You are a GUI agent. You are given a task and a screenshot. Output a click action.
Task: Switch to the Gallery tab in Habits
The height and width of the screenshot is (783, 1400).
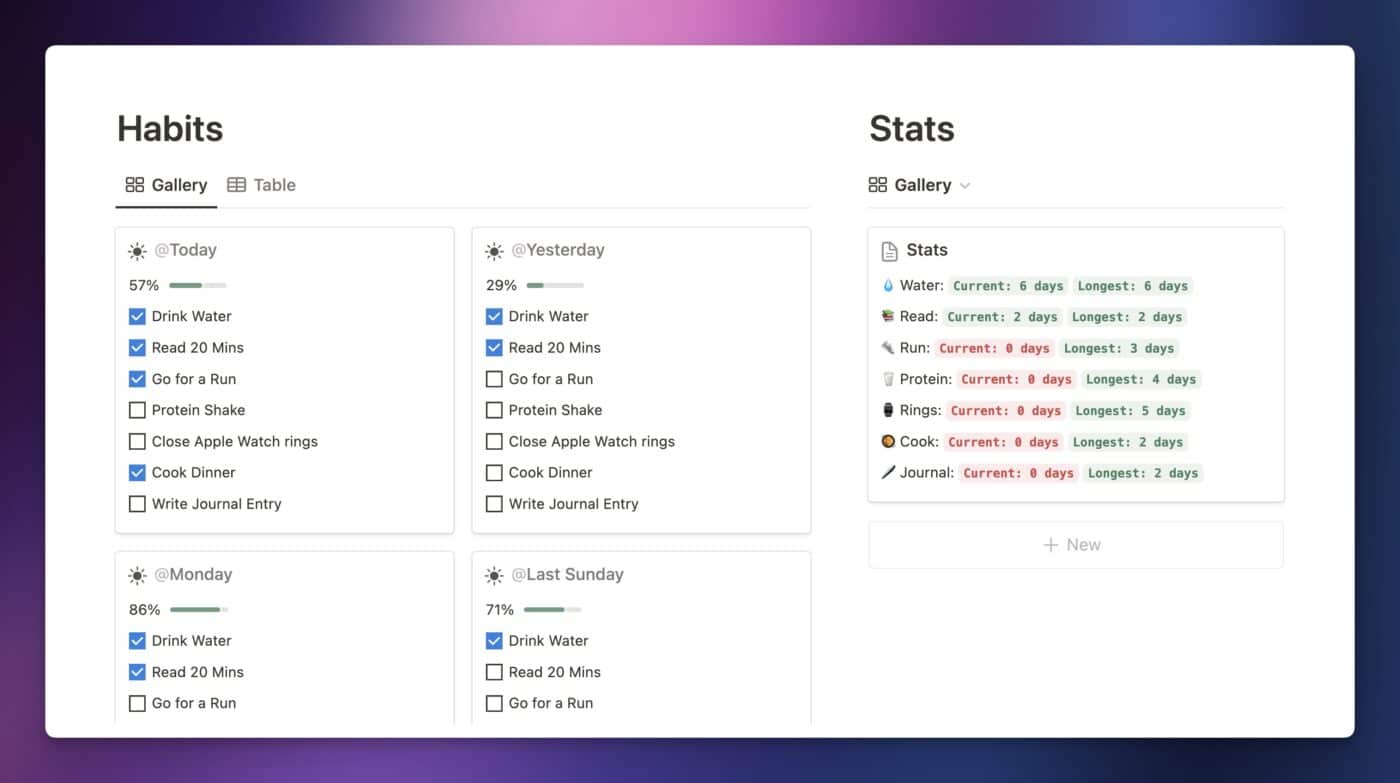tap(166, 185)
